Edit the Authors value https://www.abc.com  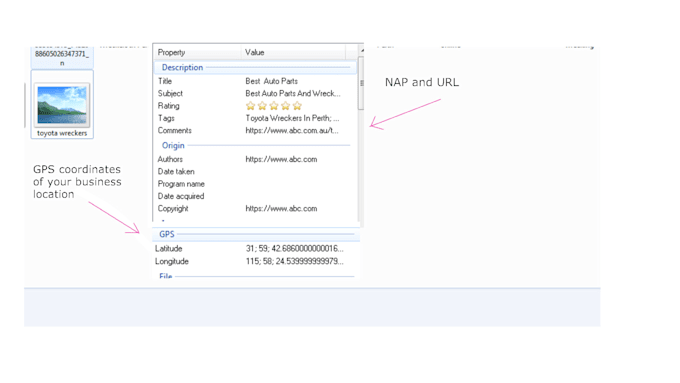(281, 159)
